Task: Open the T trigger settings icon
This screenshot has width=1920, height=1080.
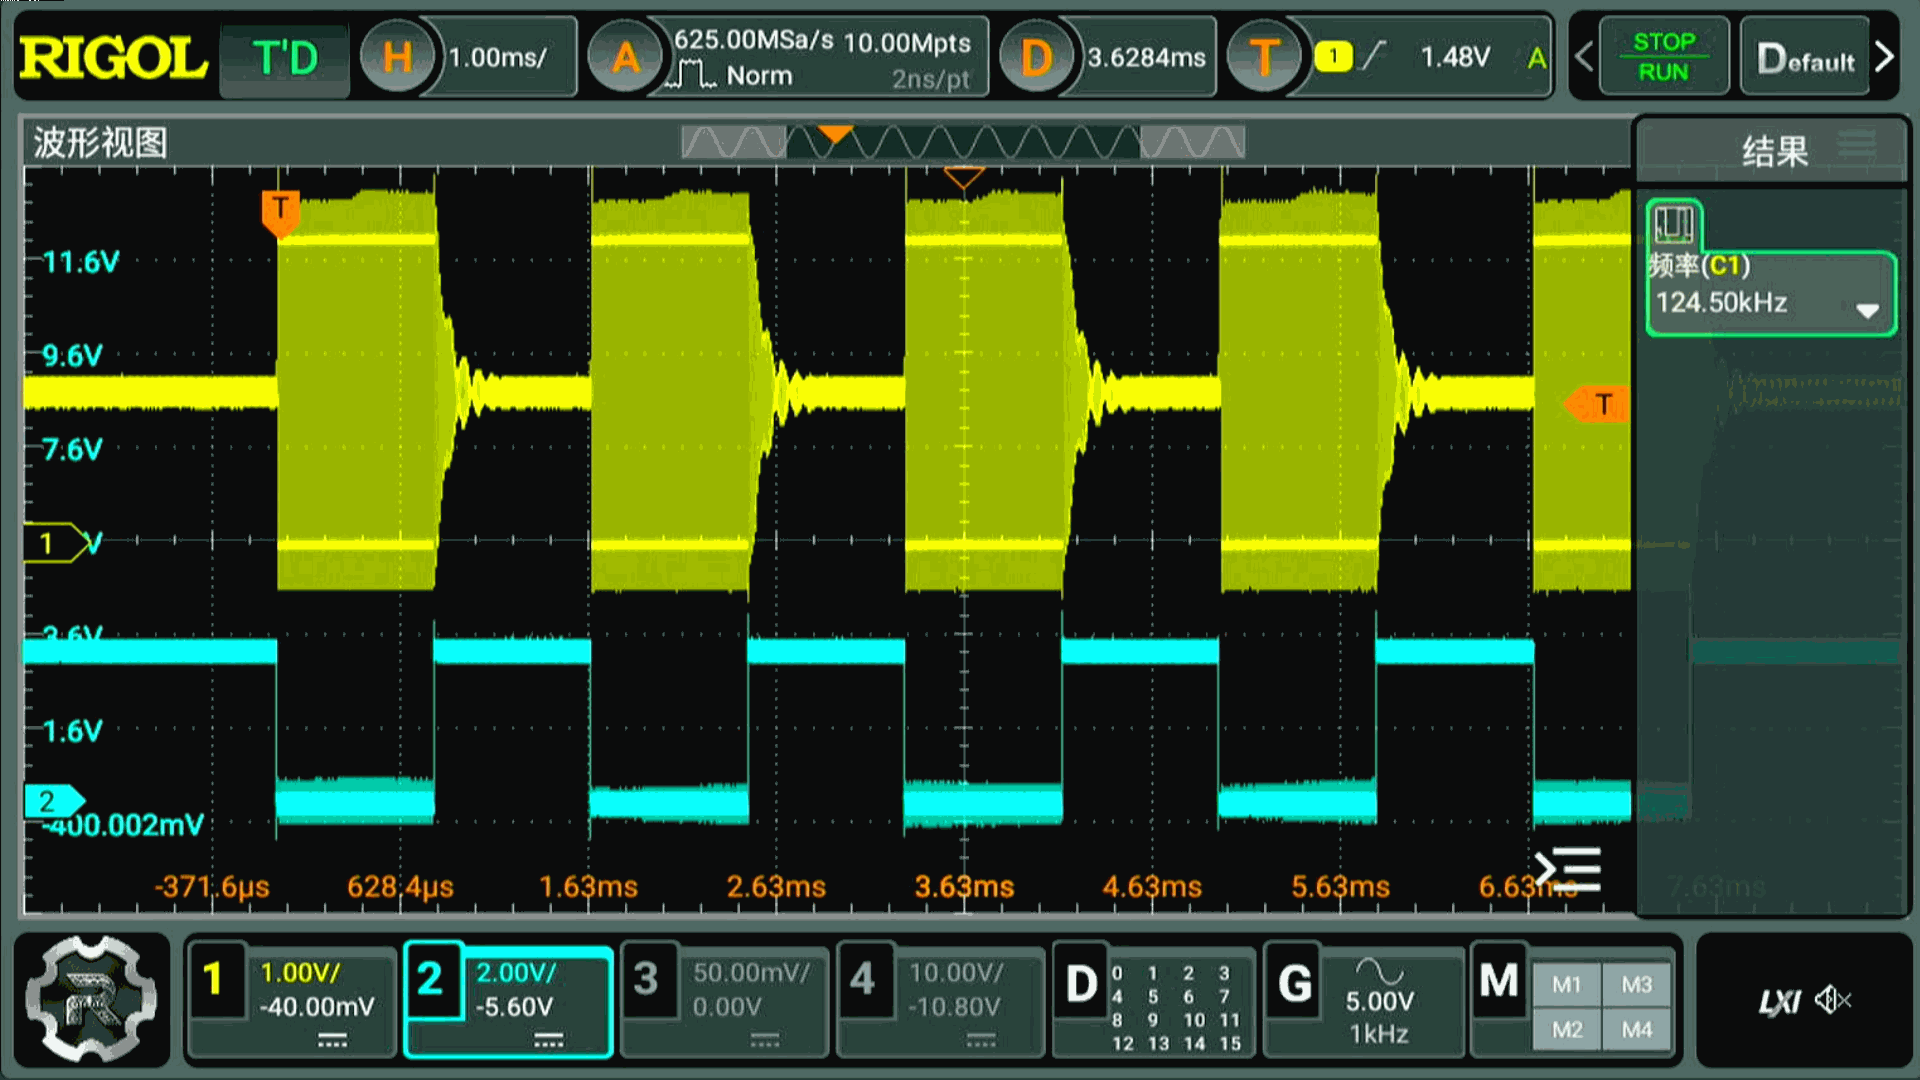Action: (x=1264, y=57)
